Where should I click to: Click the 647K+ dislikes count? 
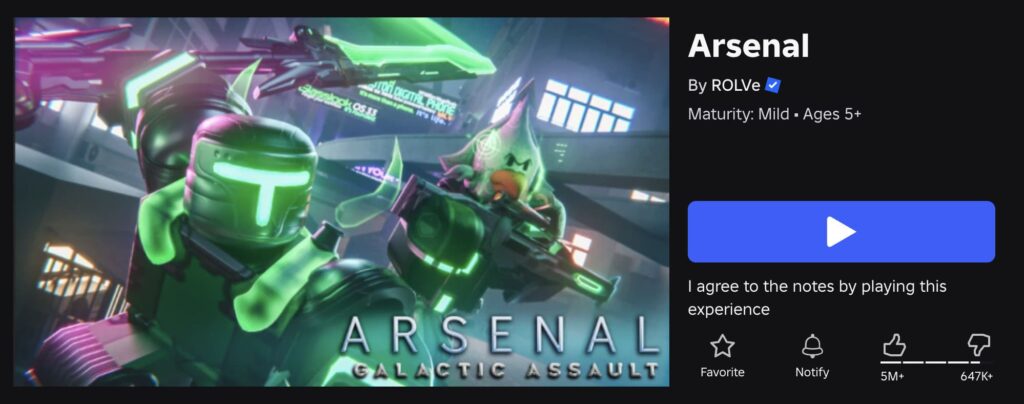976,376
